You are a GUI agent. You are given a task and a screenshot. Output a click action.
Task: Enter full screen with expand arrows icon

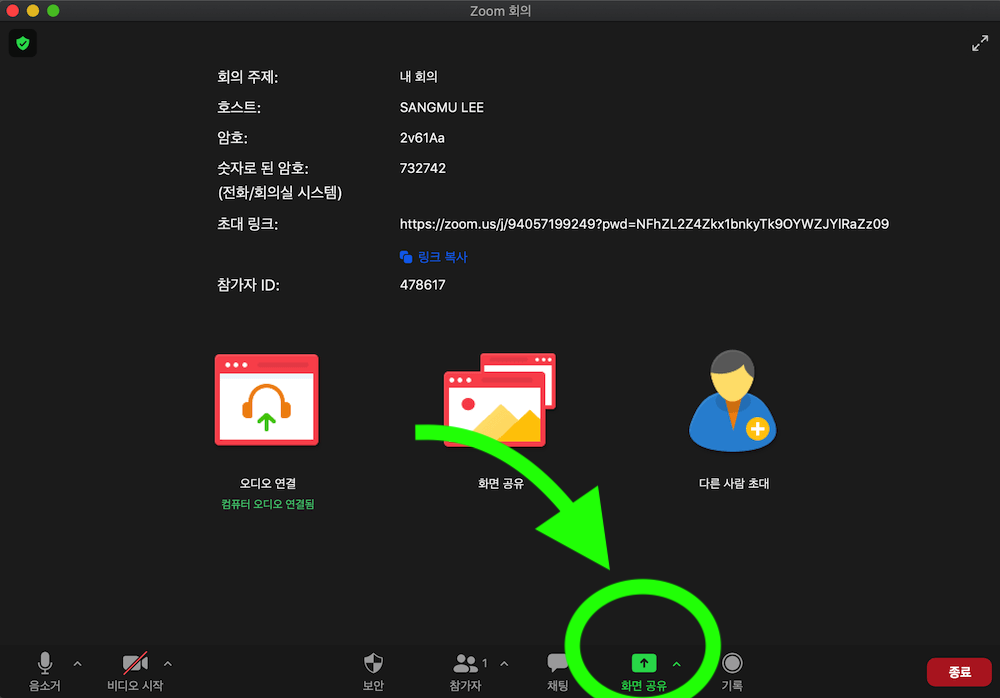pos(980,43)
